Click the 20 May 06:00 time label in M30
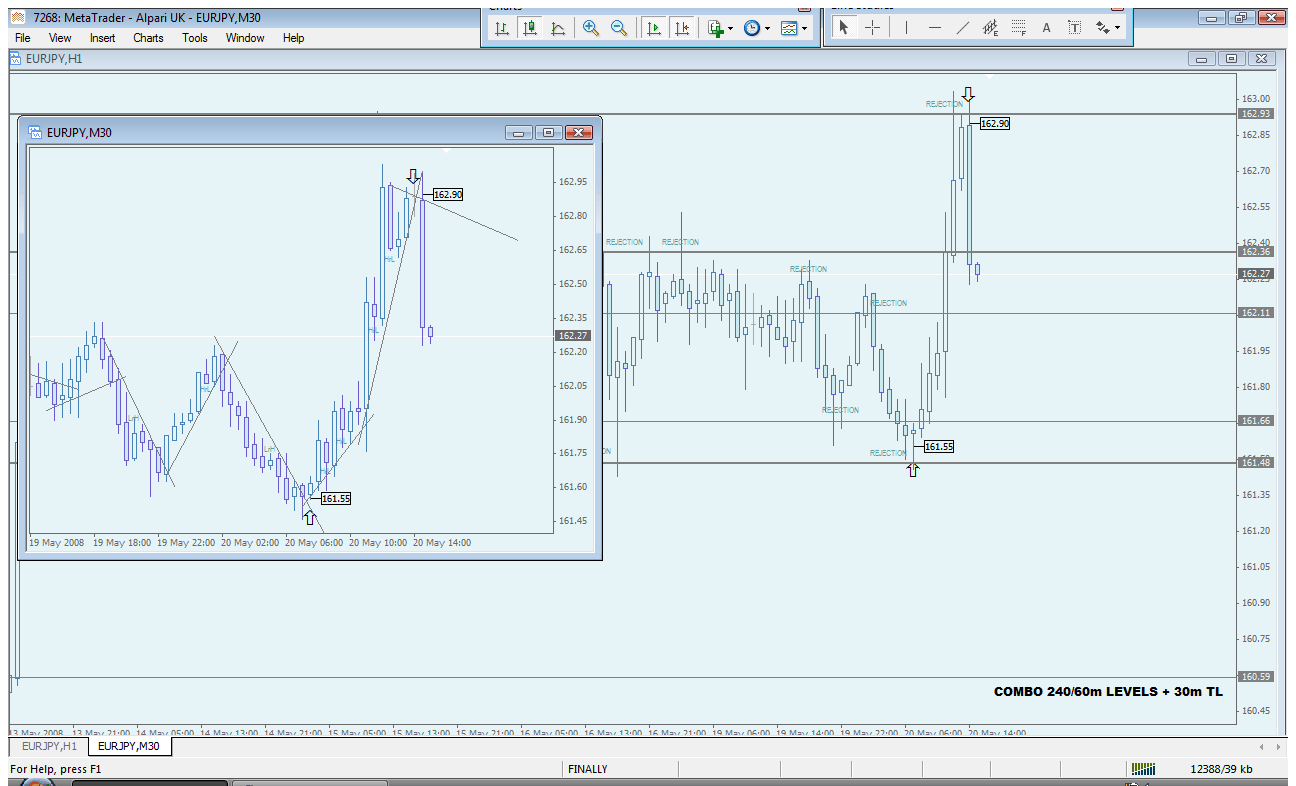 [315, 542]
